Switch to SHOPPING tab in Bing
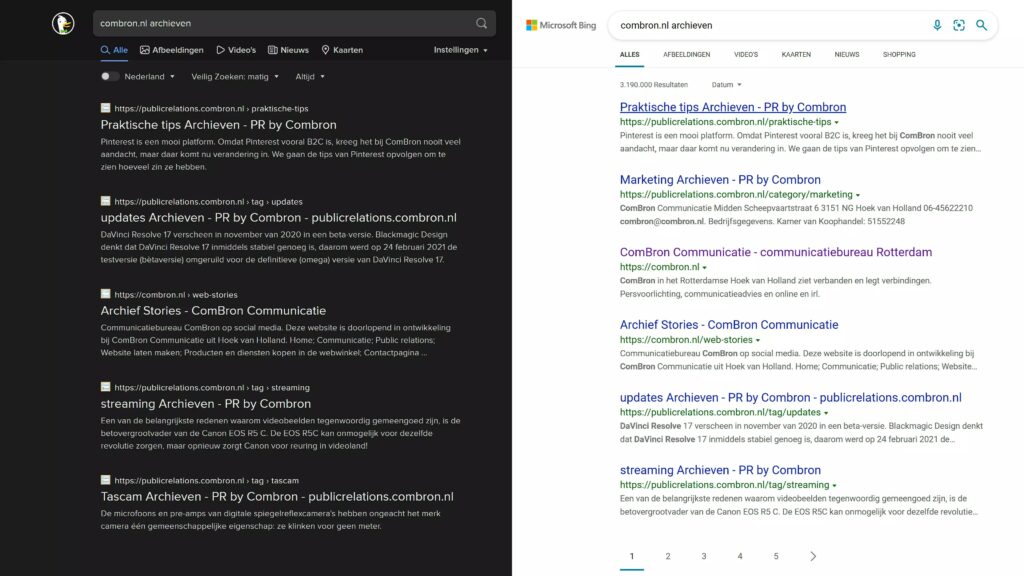This screenshot has width=1024, height=576. coord(899,55)
